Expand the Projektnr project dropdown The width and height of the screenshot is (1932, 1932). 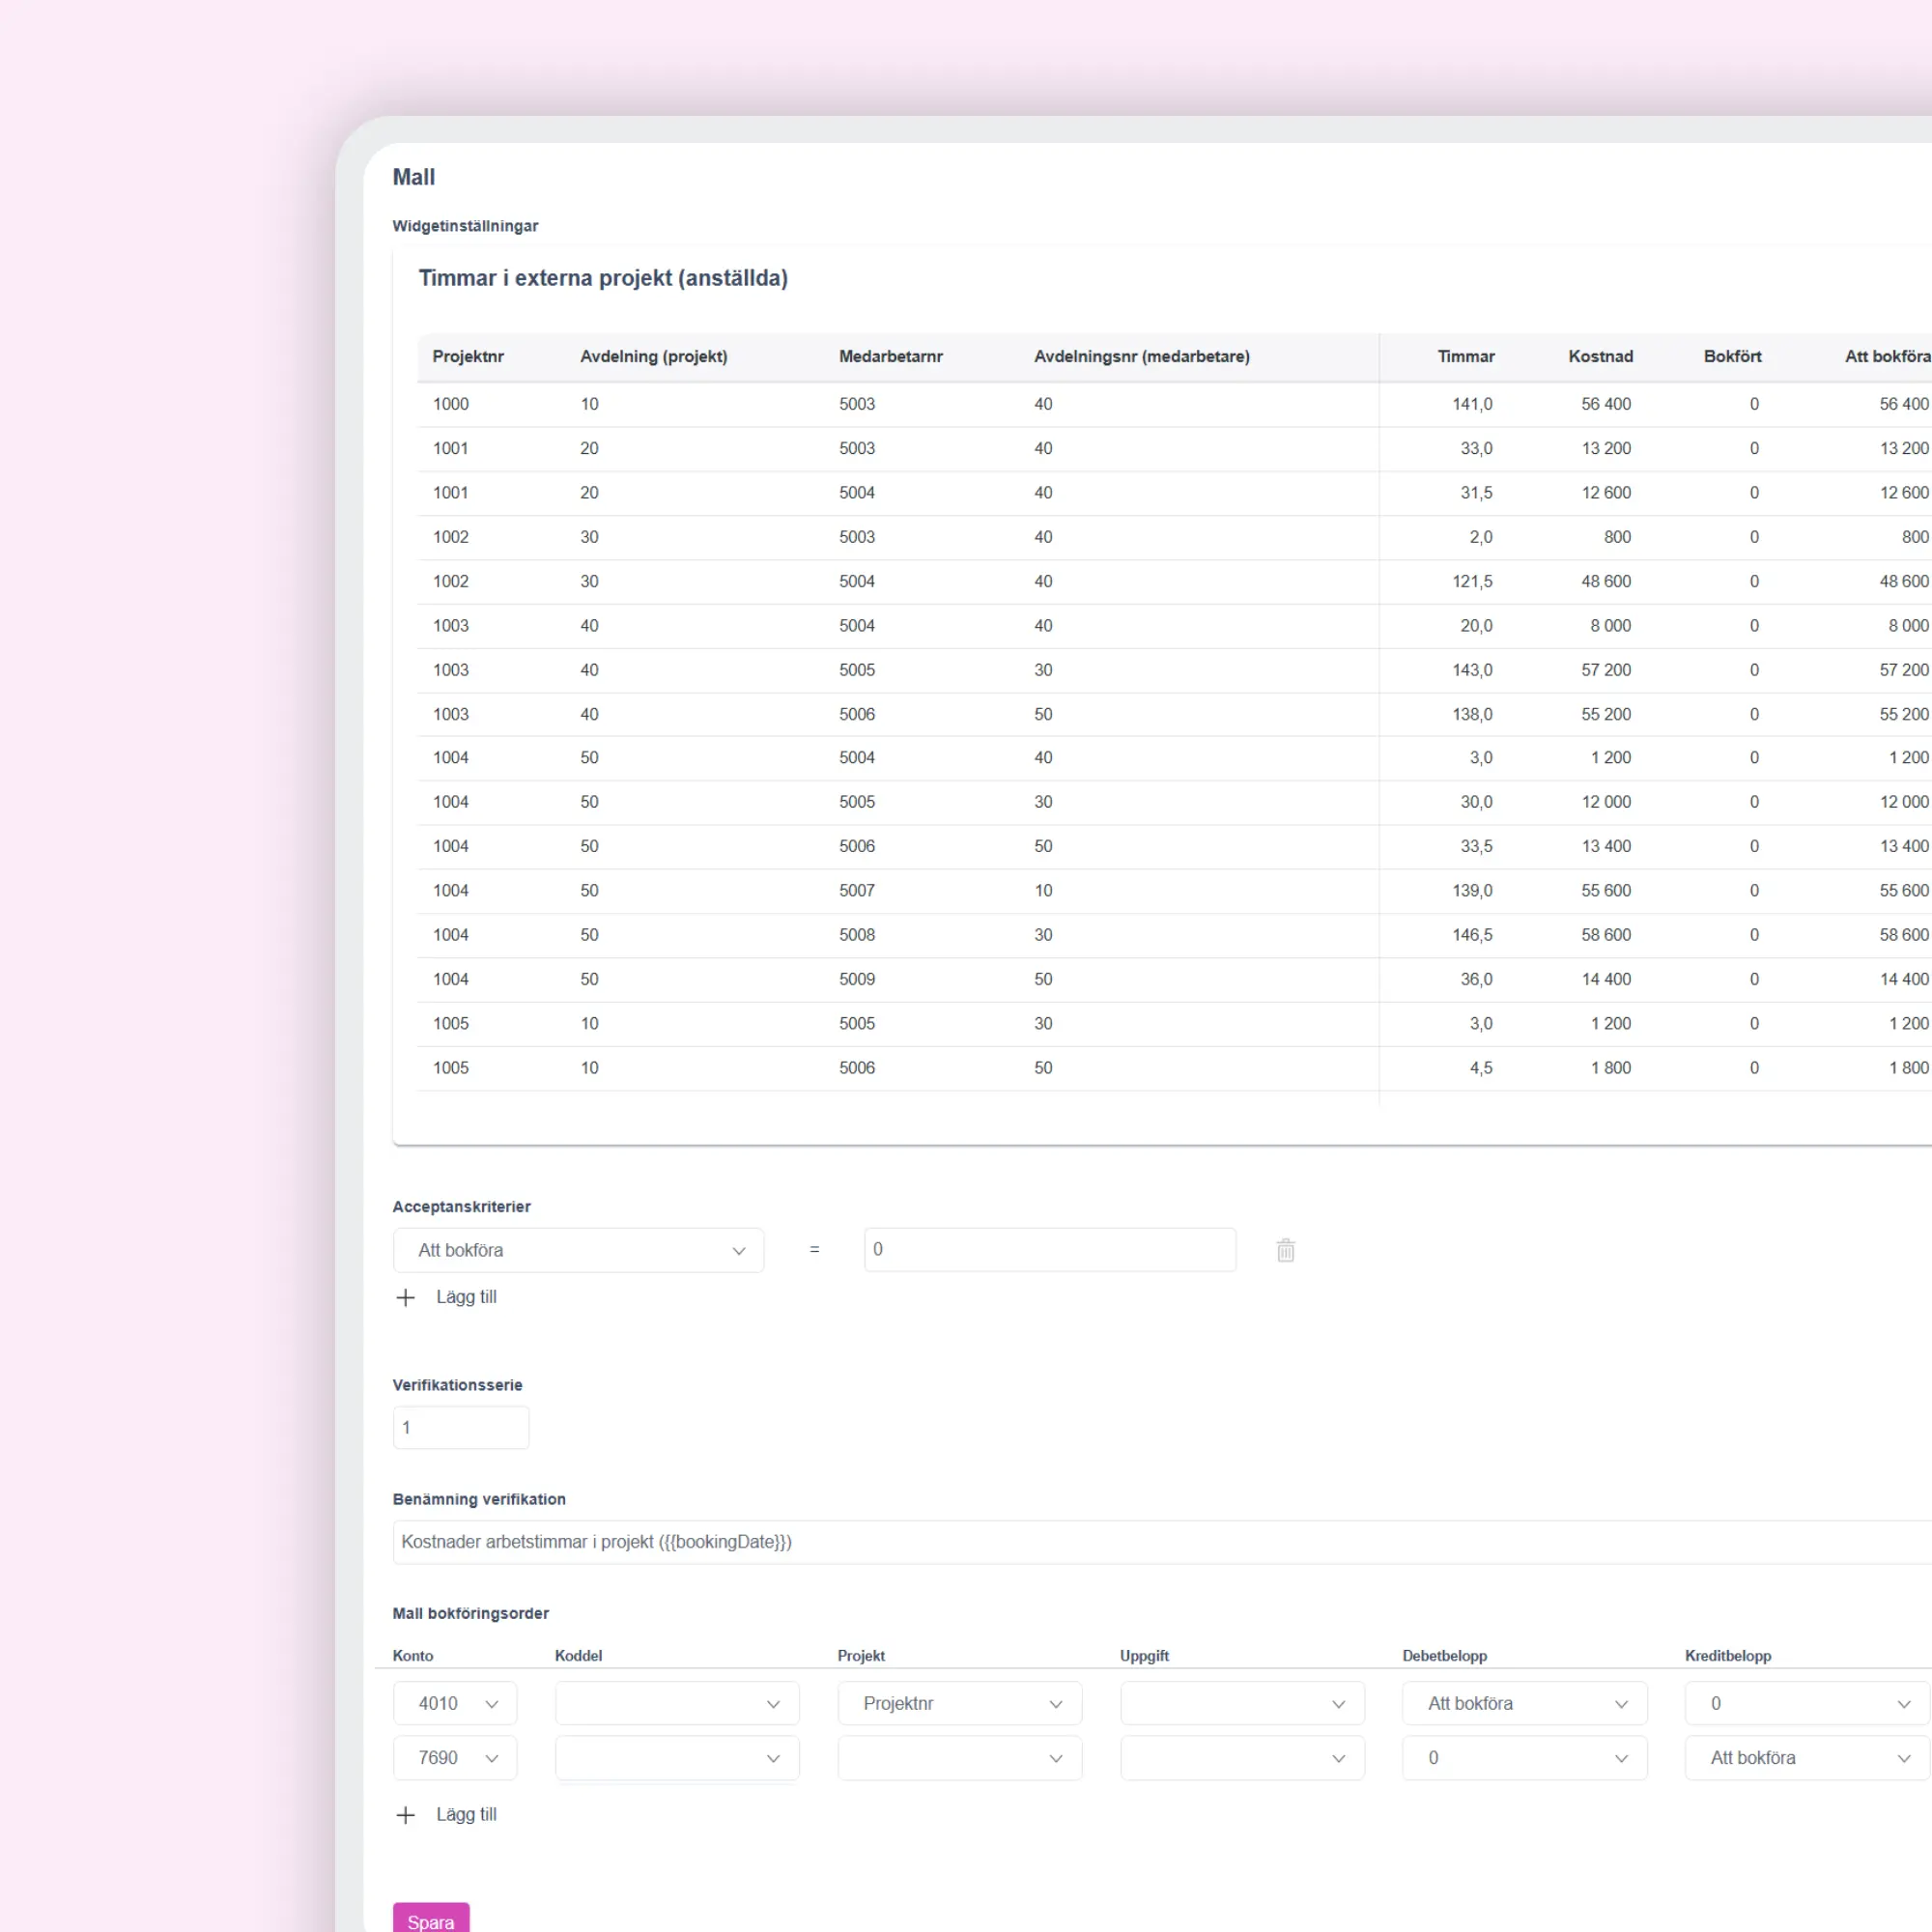point(960,1703)
